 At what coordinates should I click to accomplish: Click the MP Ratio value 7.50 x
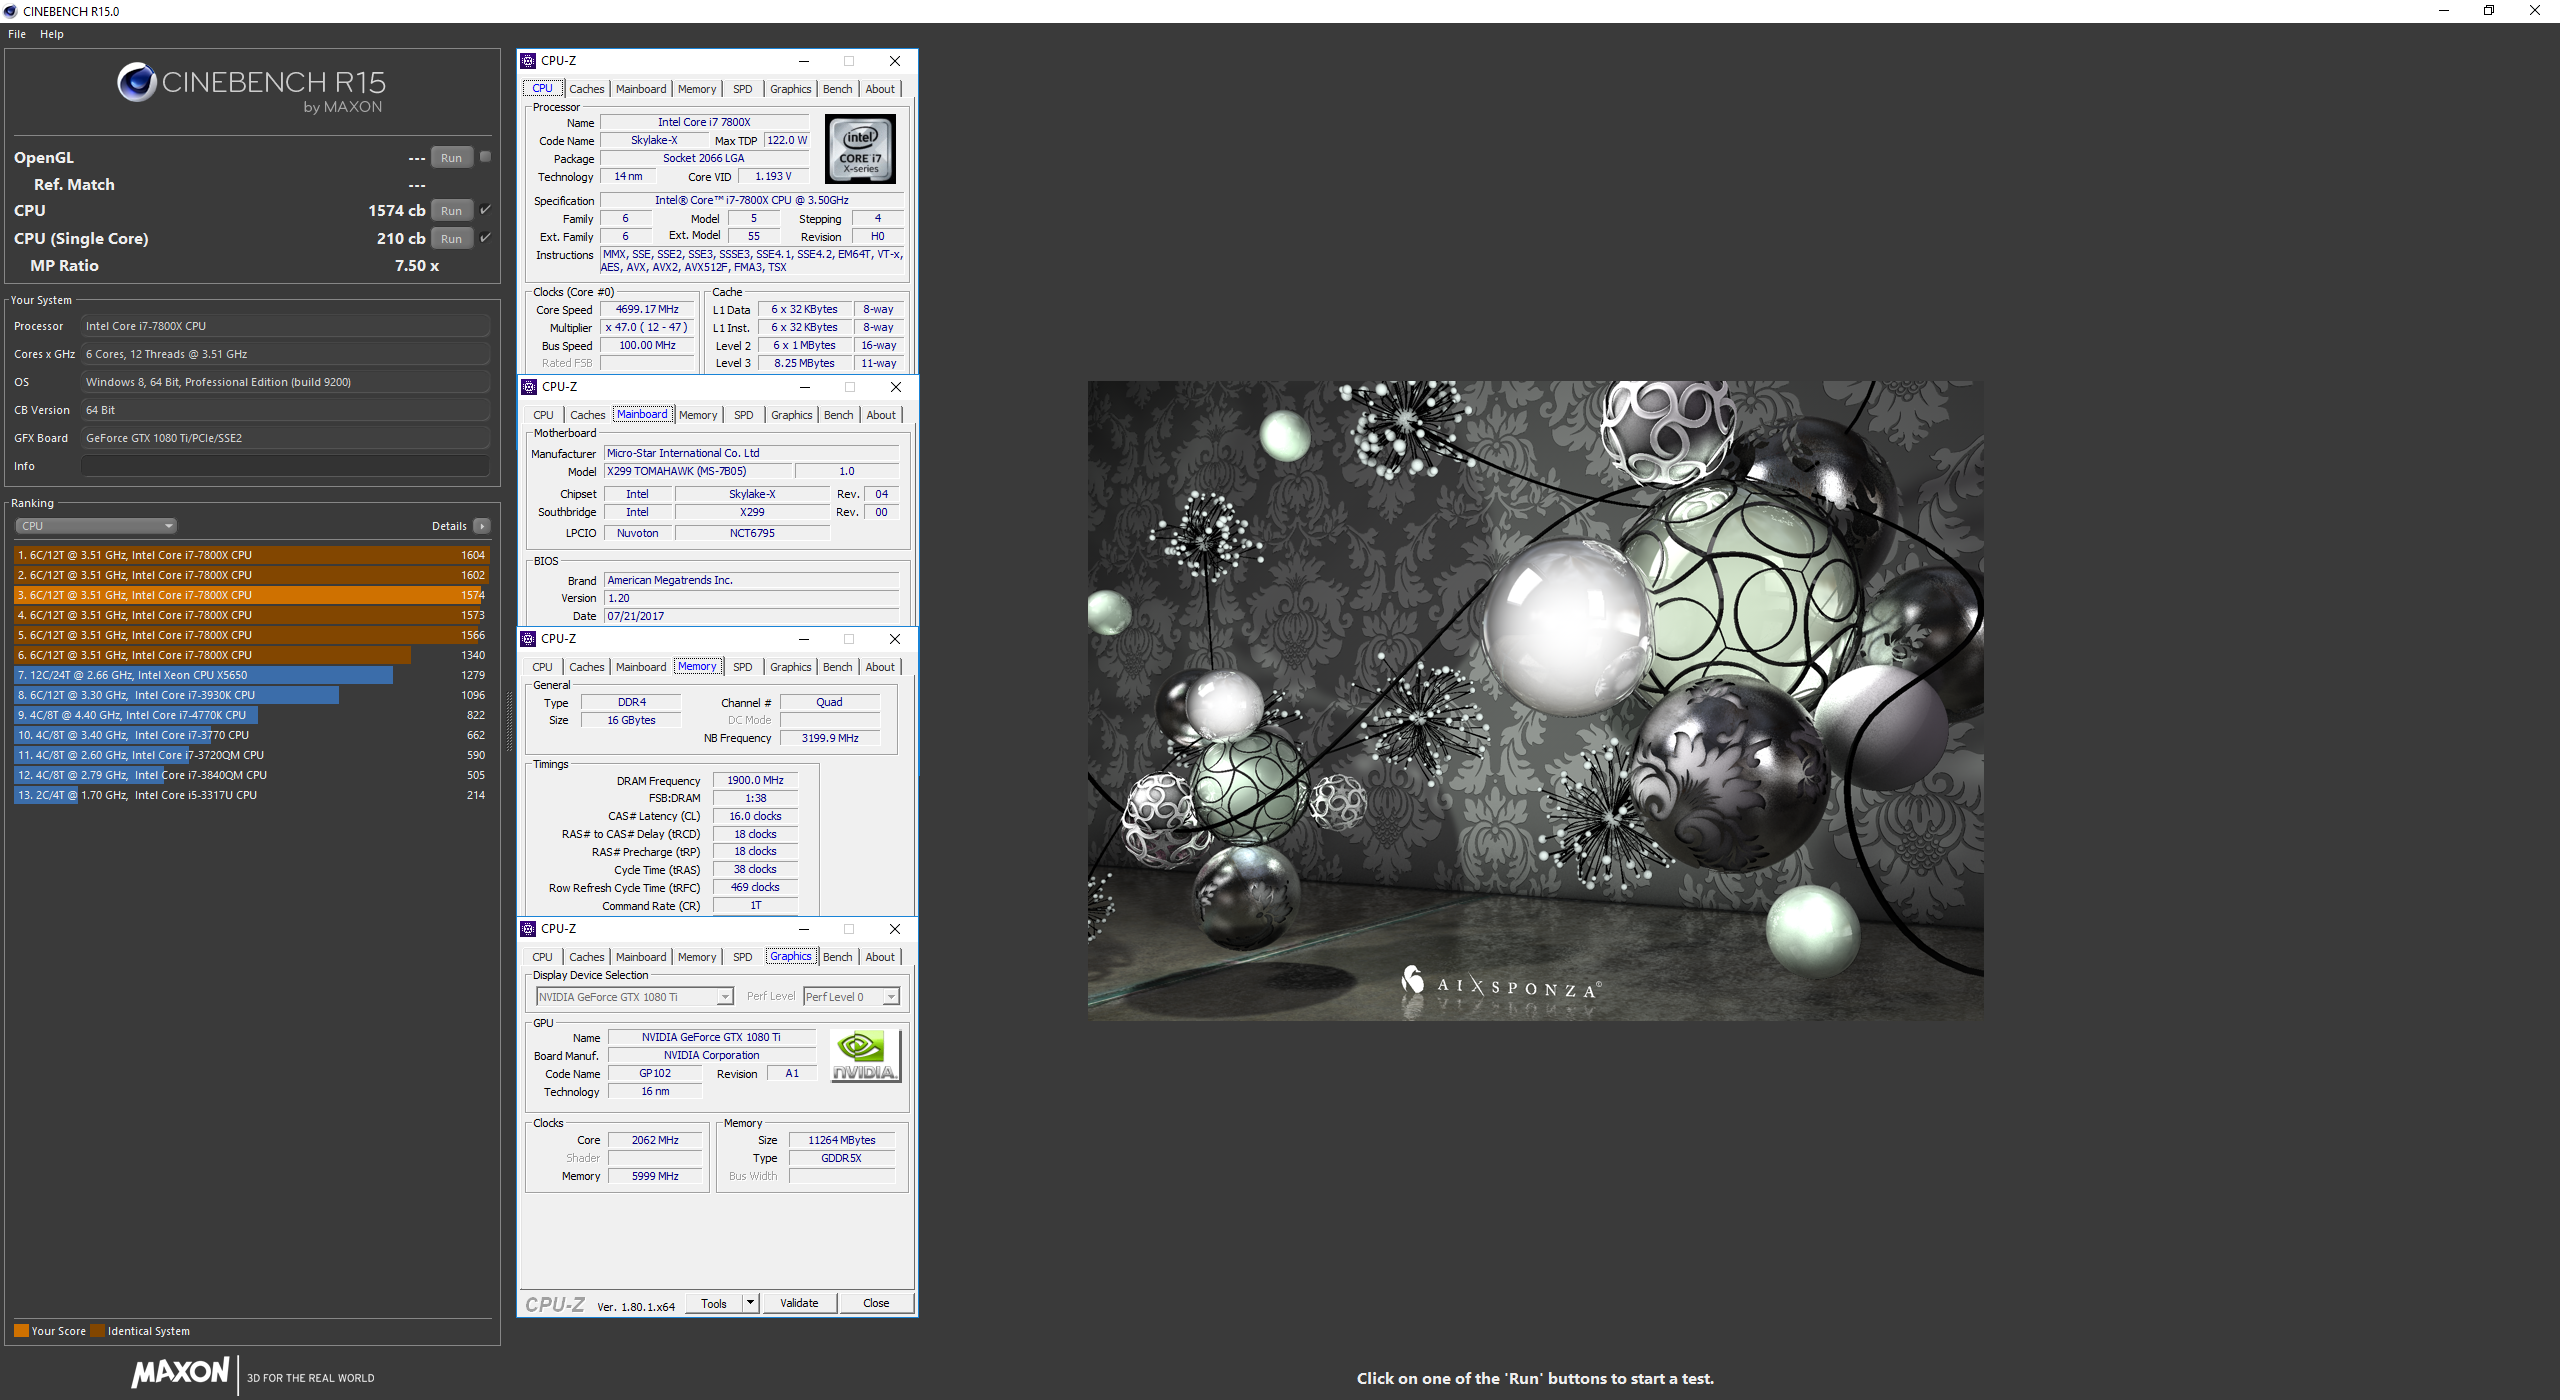417,266
